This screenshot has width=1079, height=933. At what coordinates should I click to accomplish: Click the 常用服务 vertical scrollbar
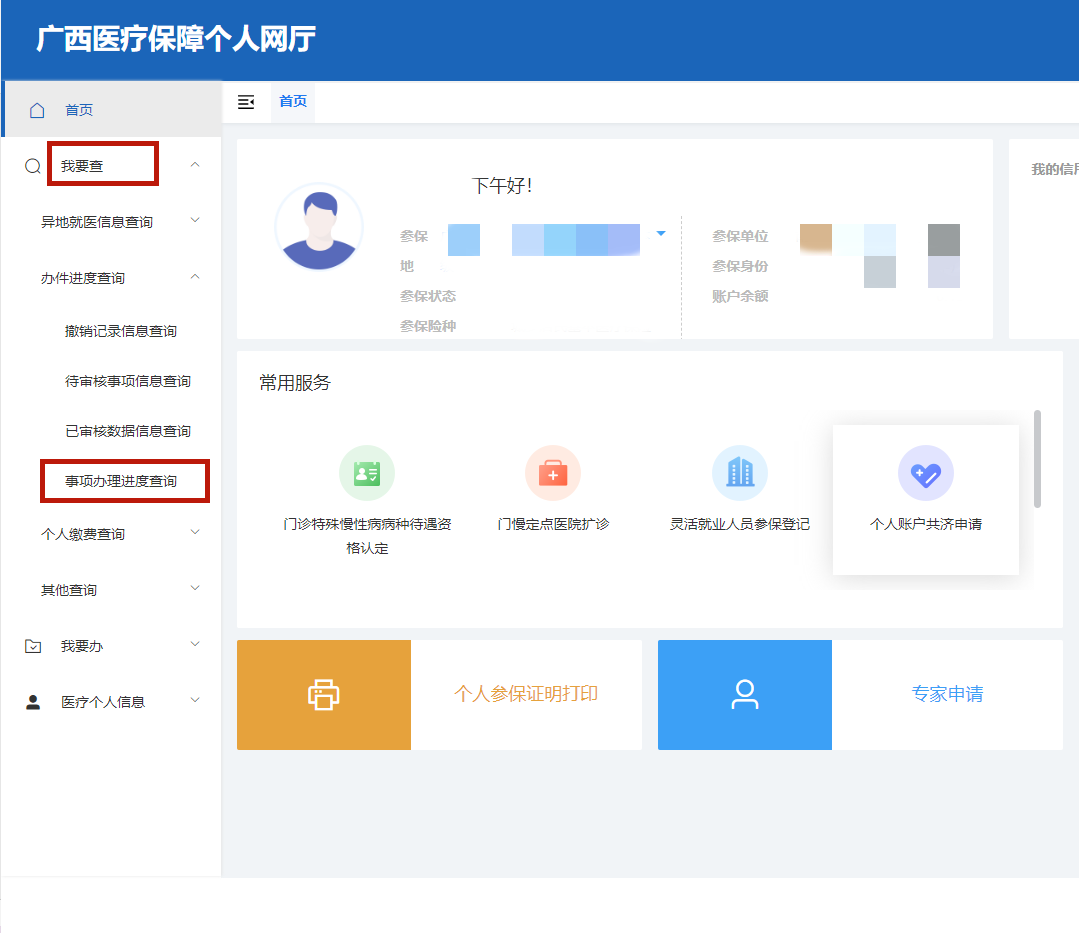(x=1037, y=458)
